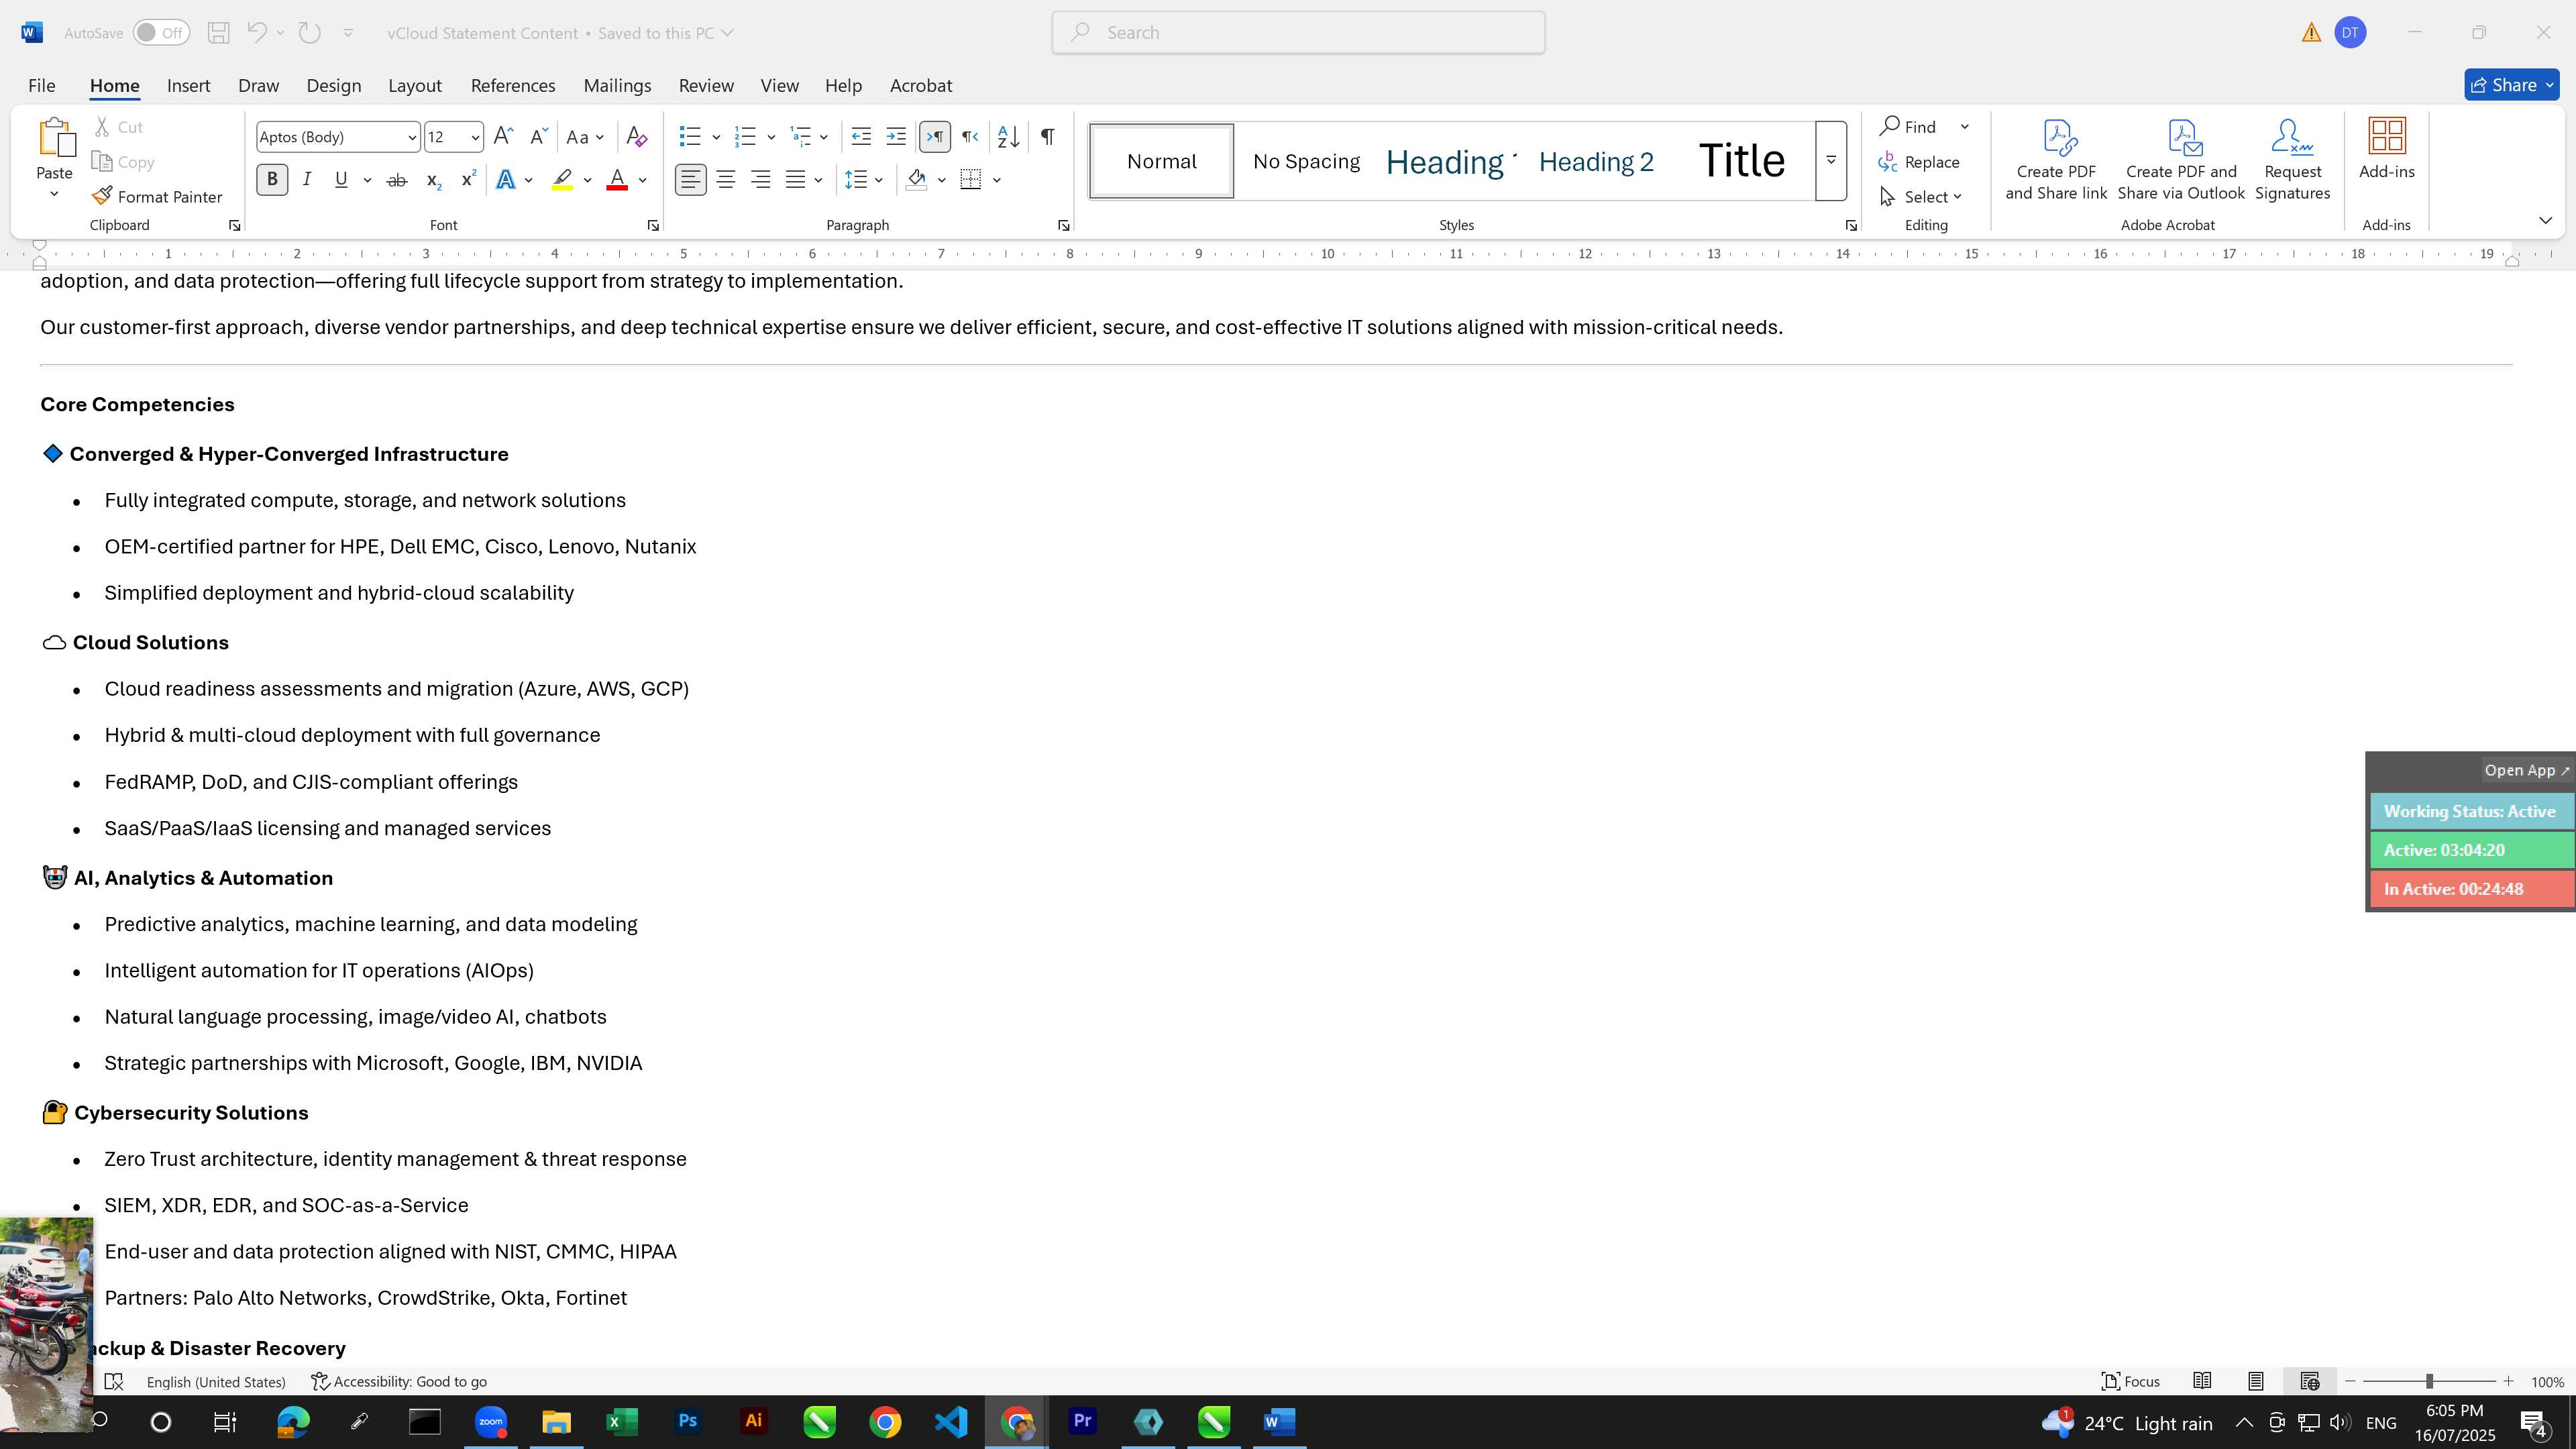
Task: Click Open App on tracker widget
Action: click(2527, 770)
